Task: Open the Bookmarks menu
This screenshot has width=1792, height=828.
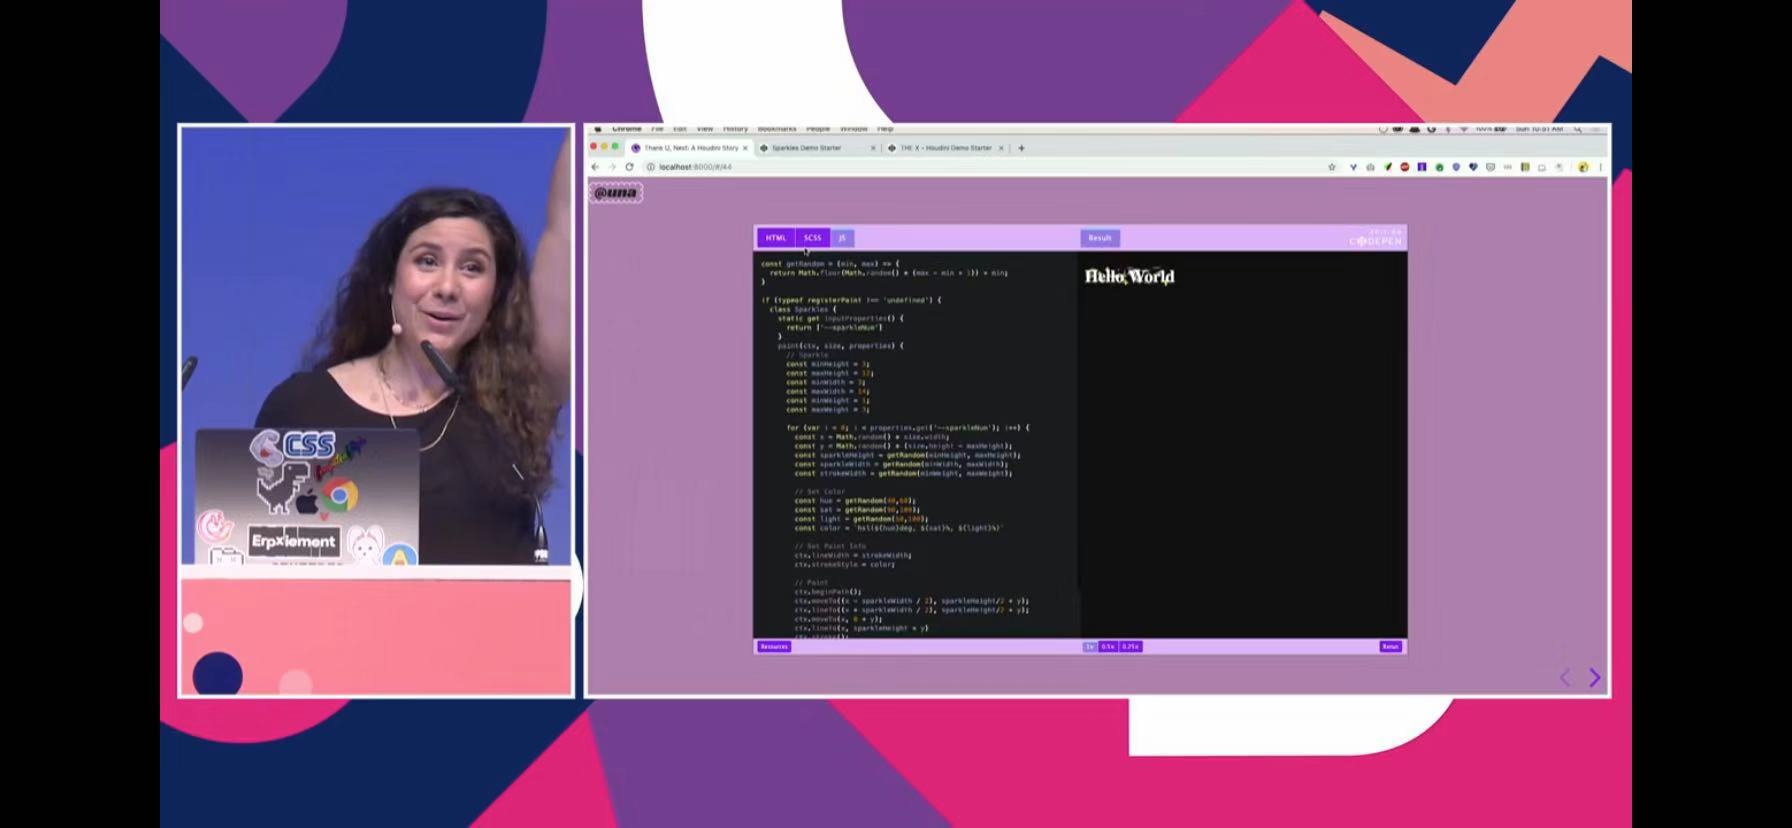Action: pyautogui.click(x=777, y=129)
